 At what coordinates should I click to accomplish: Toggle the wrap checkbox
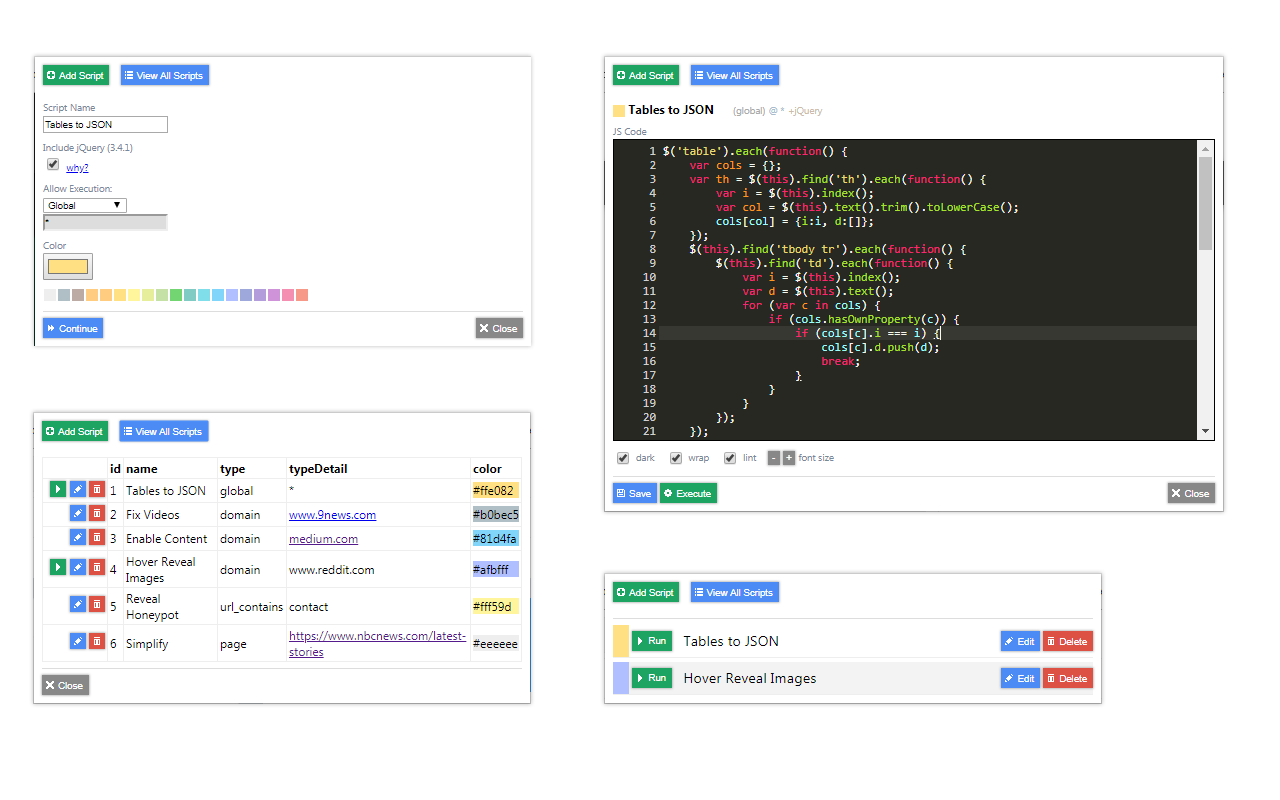(676, 458)
